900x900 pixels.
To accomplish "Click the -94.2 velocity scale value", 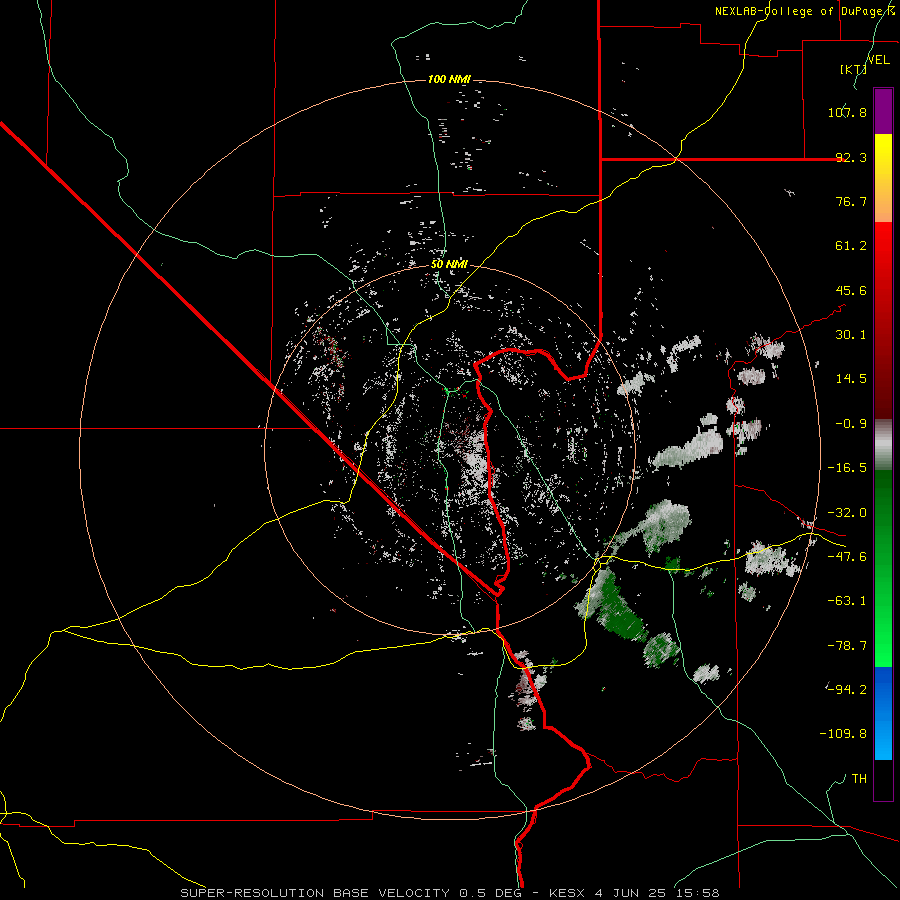I will [x=847, y=690].
